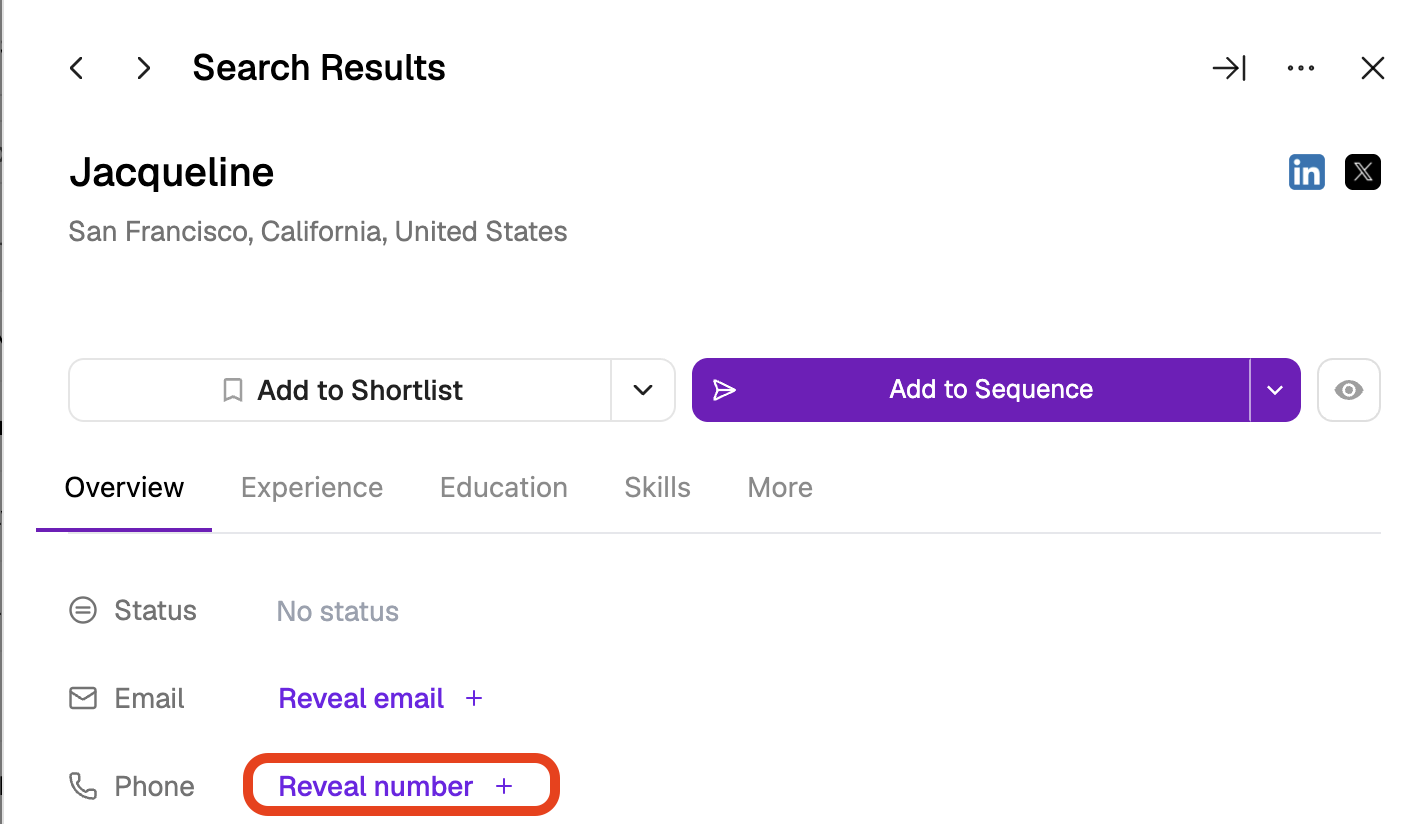
Task: Click the Add to Shortlist button
Action: 340,390
